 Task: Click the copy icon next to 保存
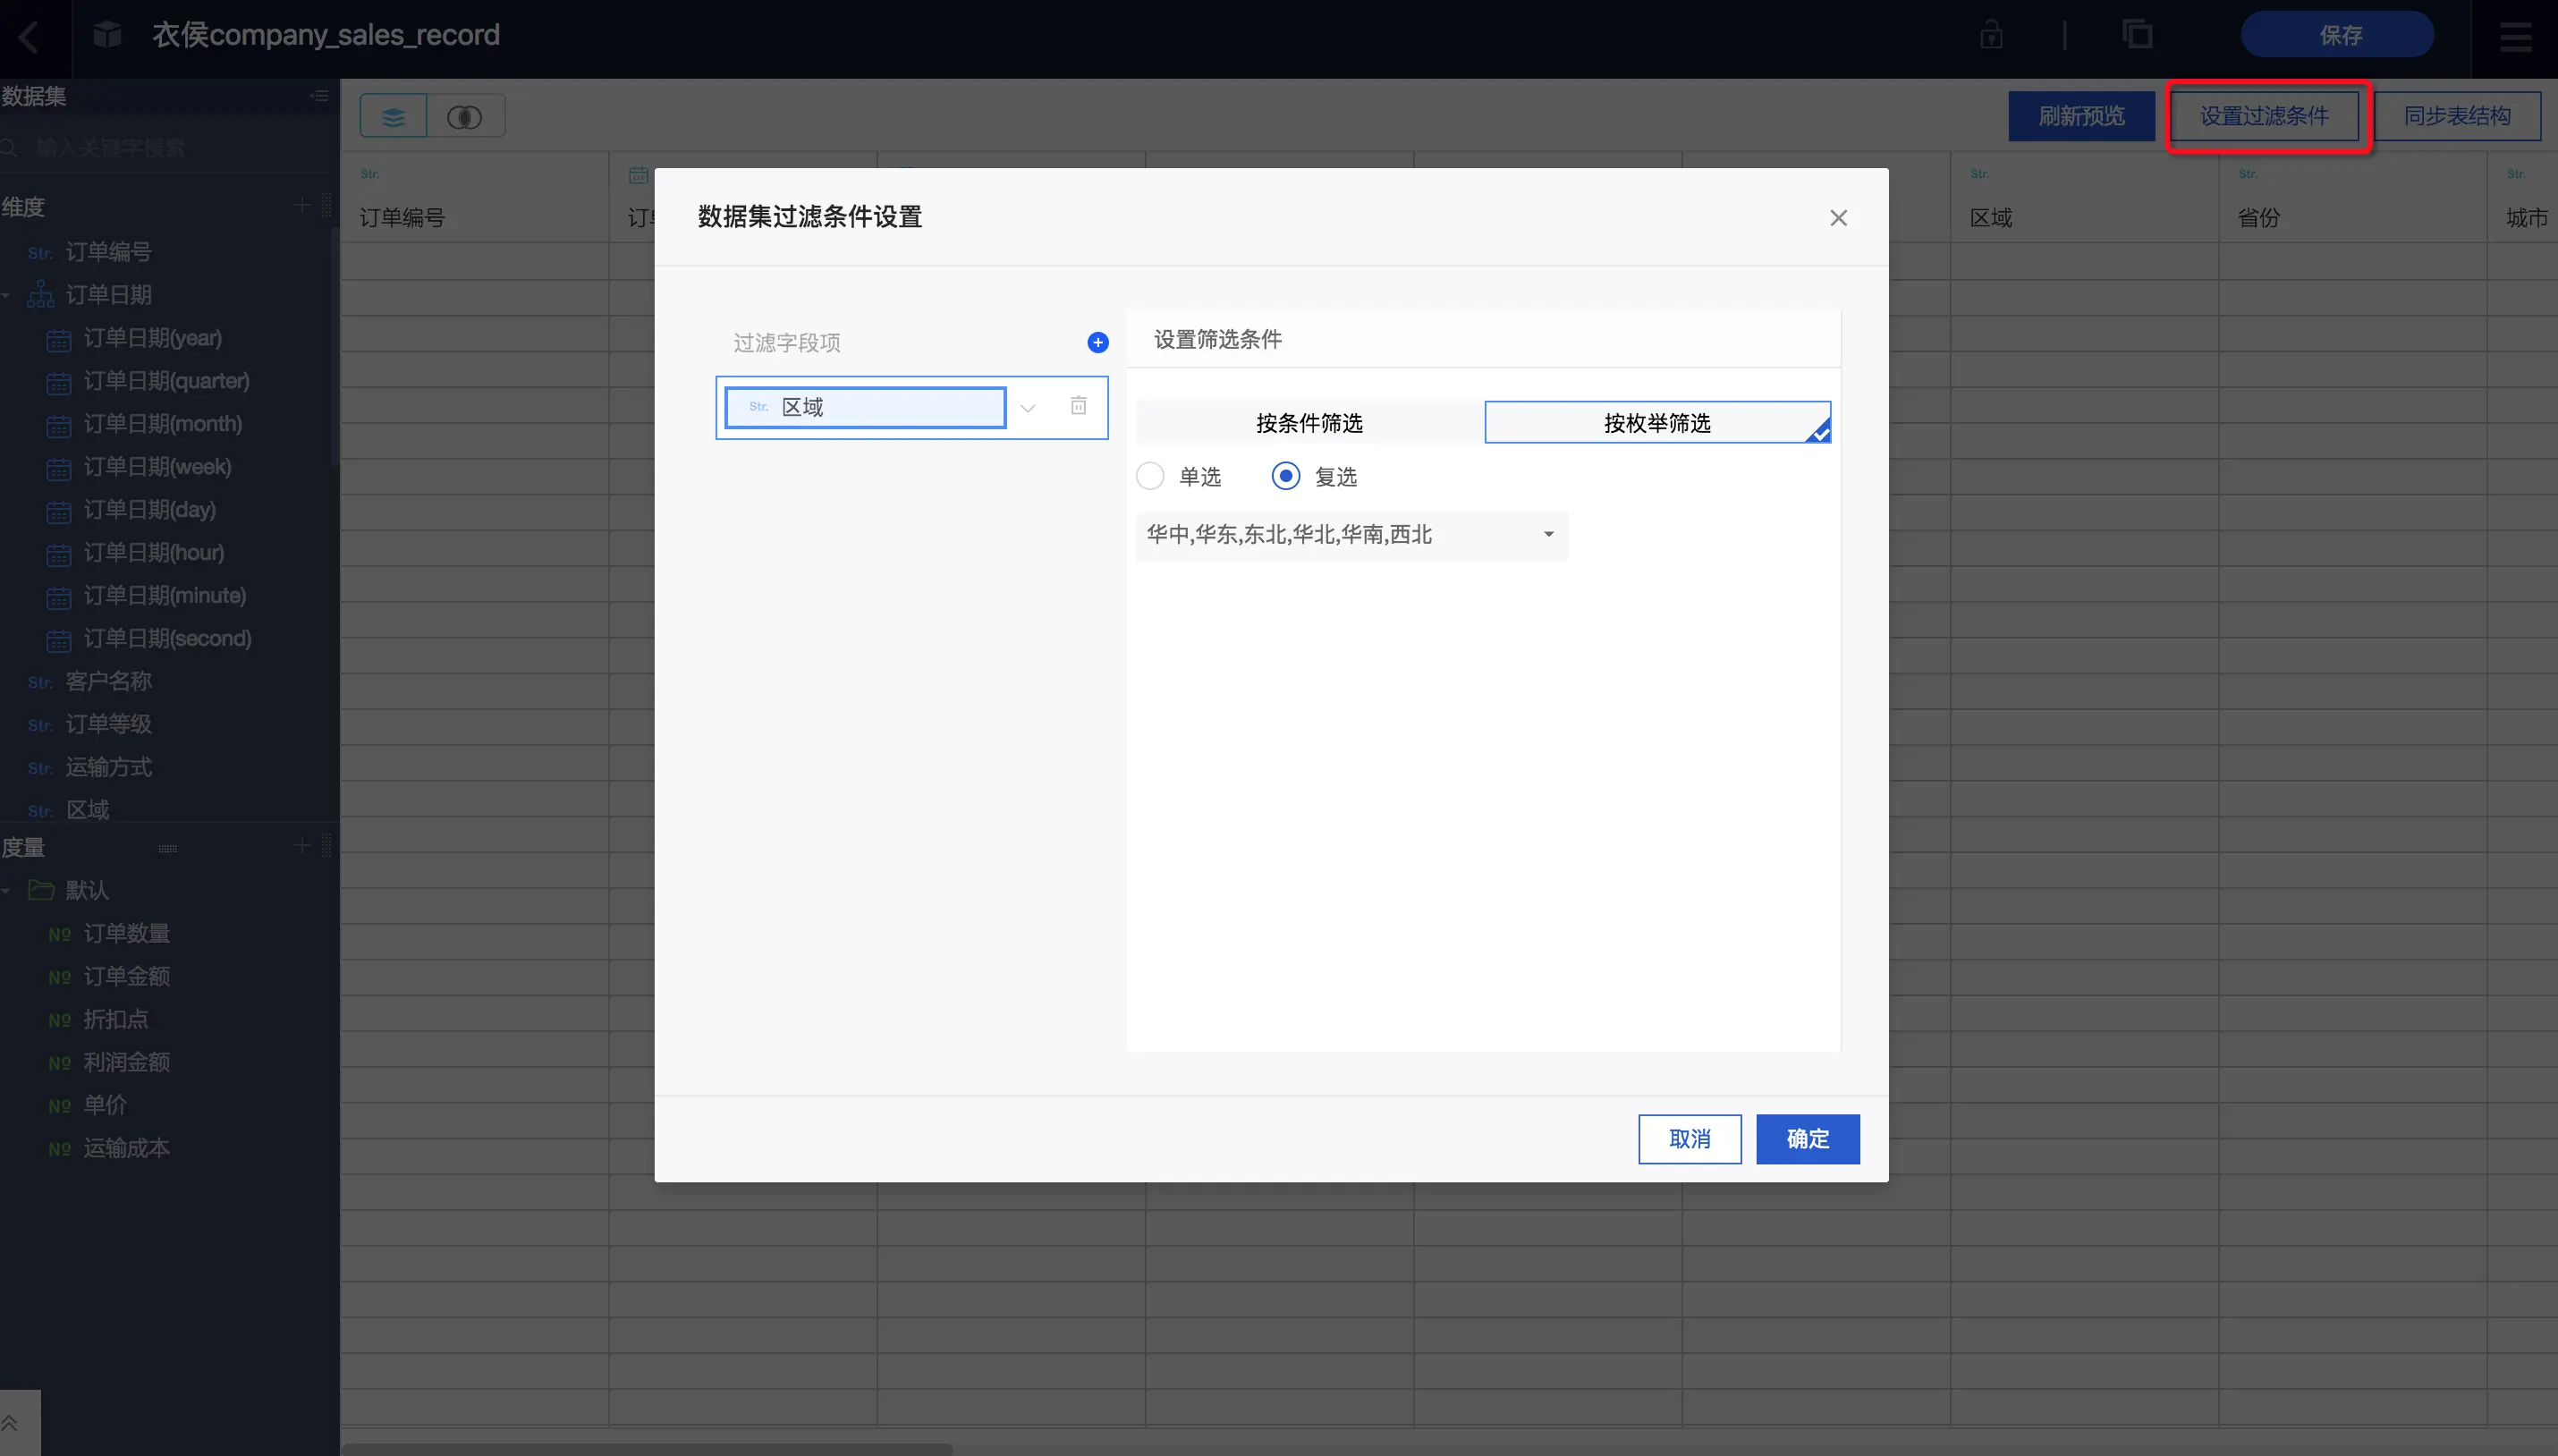coord(2137,36)
